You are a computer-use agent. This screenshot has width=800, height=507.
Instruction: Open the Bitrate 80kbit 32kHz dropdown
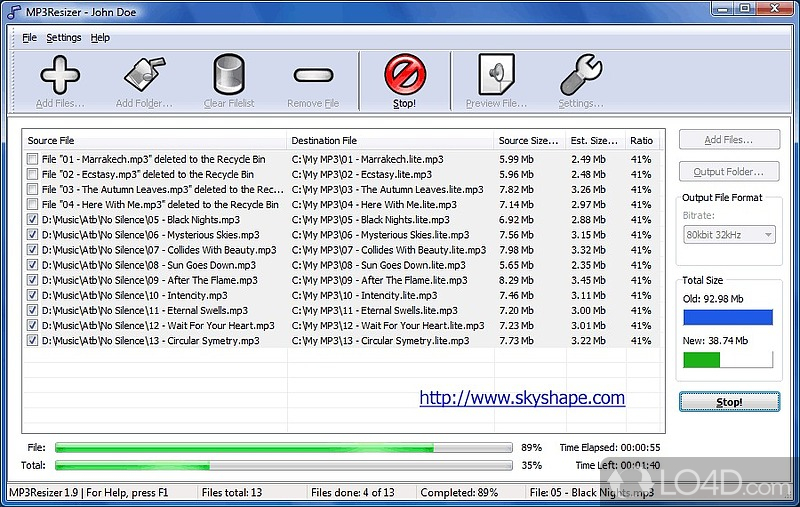pyautogui.click(x=729, y=234)
